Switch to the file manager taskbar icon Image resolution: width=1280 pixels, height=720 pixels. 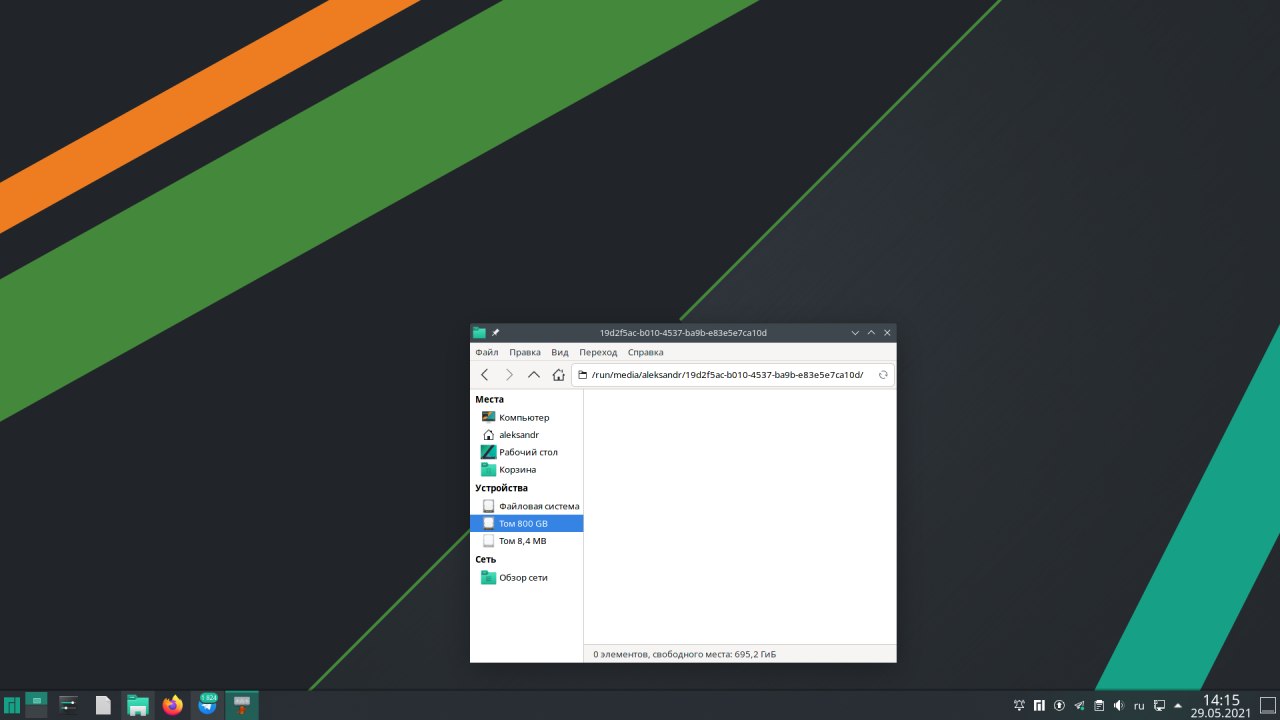pos(138,705)
